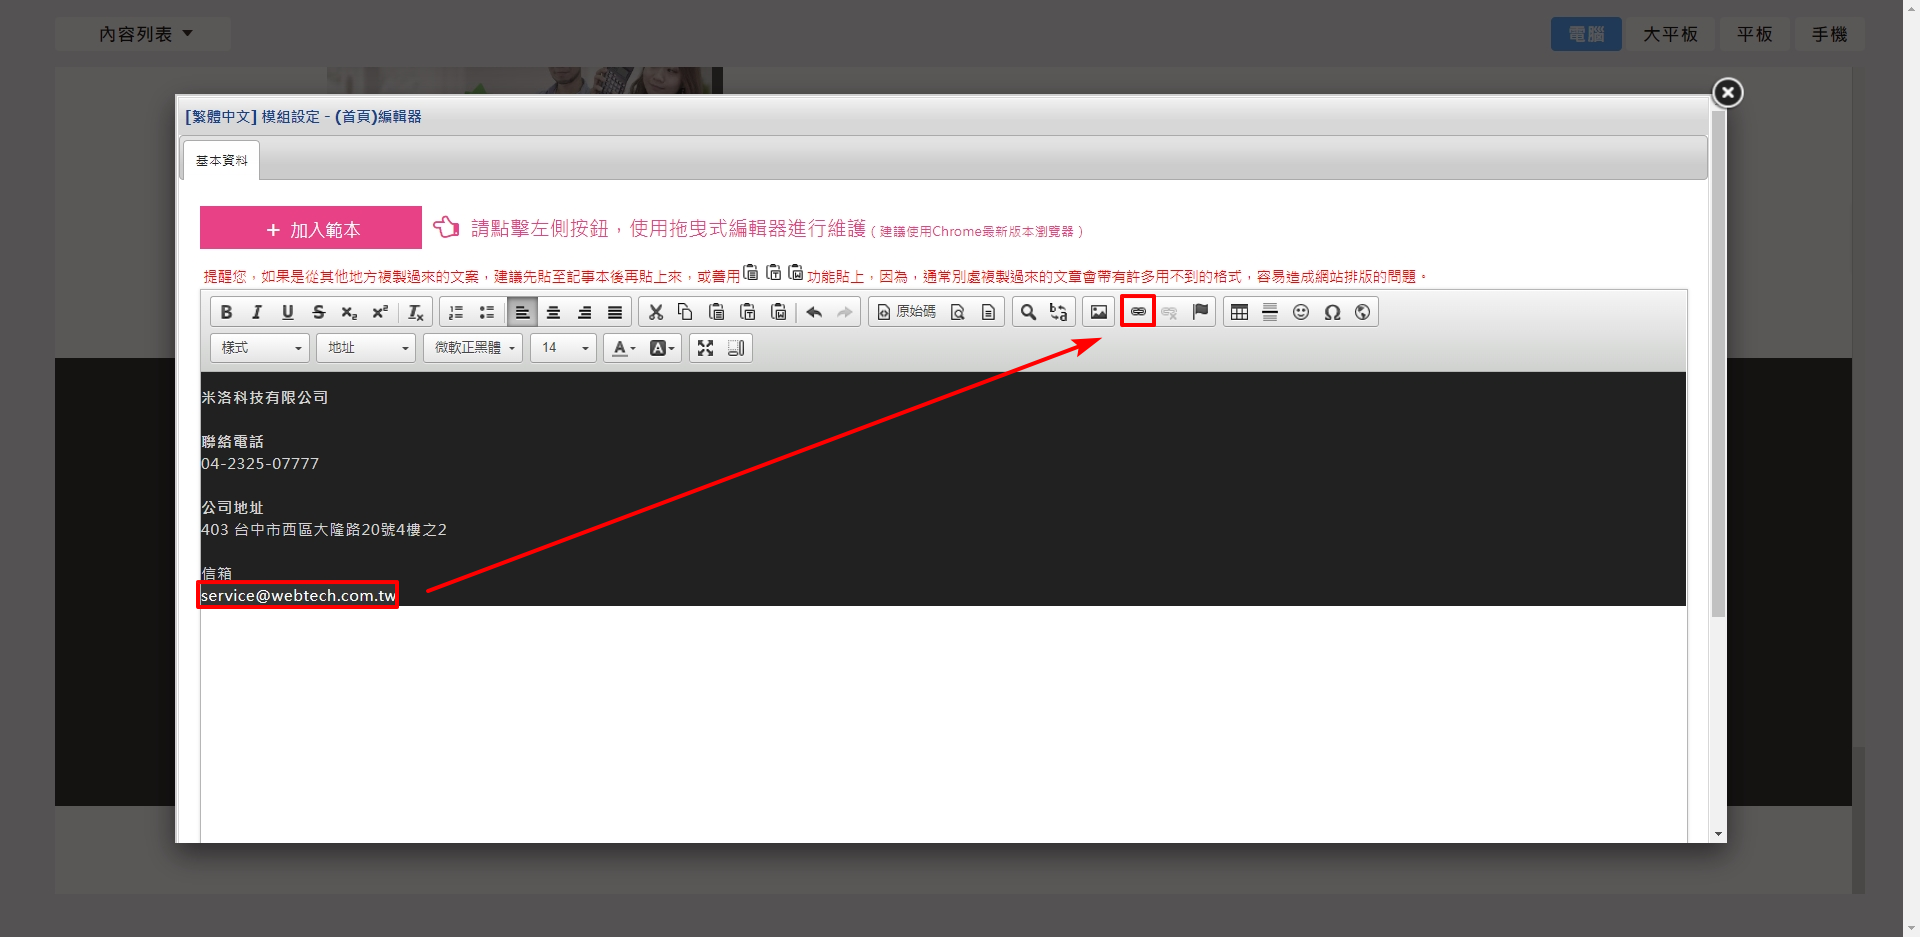1920x937 pixels.
Task: Expand the 微軟正黑體 font dropdown
Action: pyautogui.click(x=473, y=348)
